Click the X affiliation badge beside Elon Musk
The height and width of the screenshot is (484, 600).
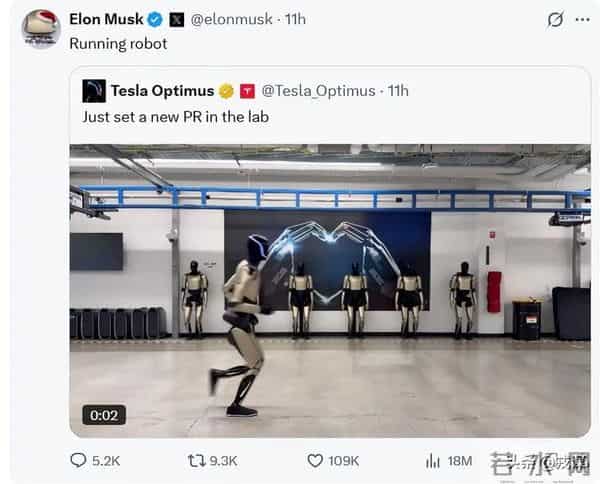pyautogui.click(x=176, y=19)
